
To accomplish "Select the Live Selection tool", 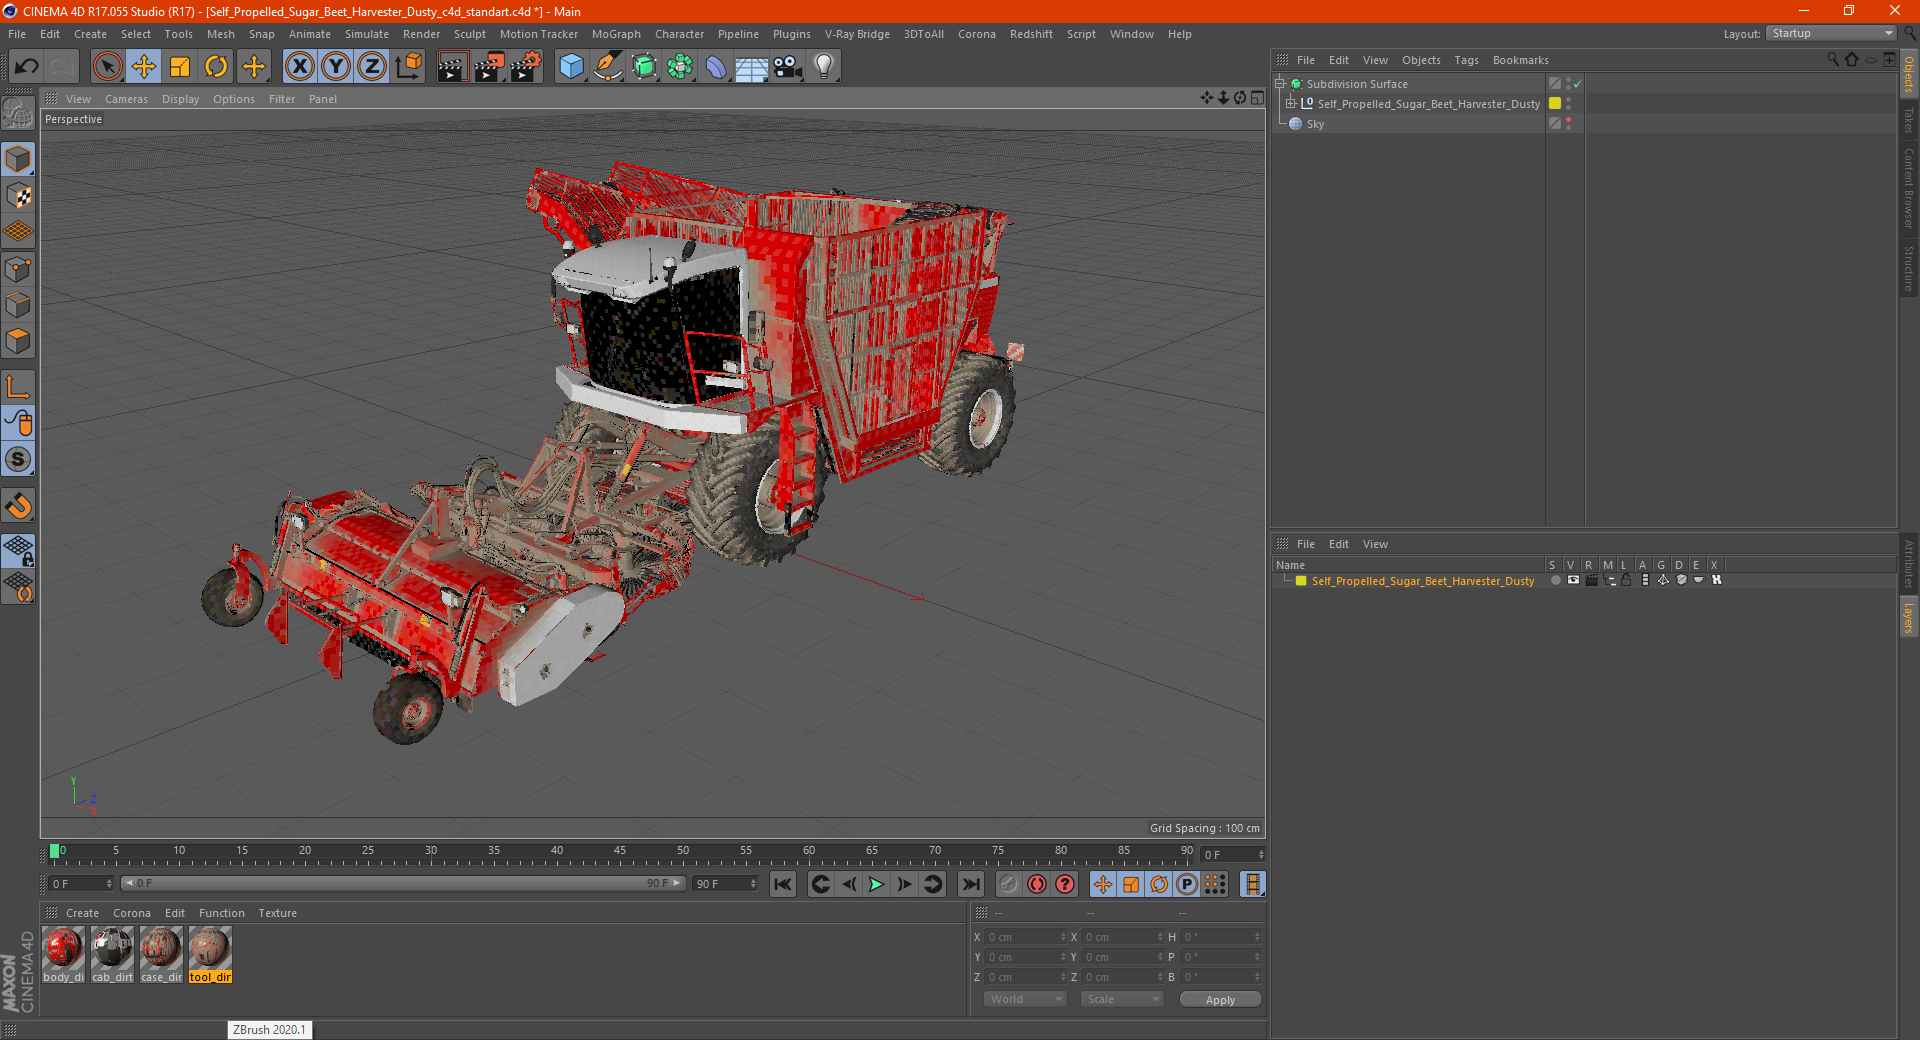I will click(107, 67).
